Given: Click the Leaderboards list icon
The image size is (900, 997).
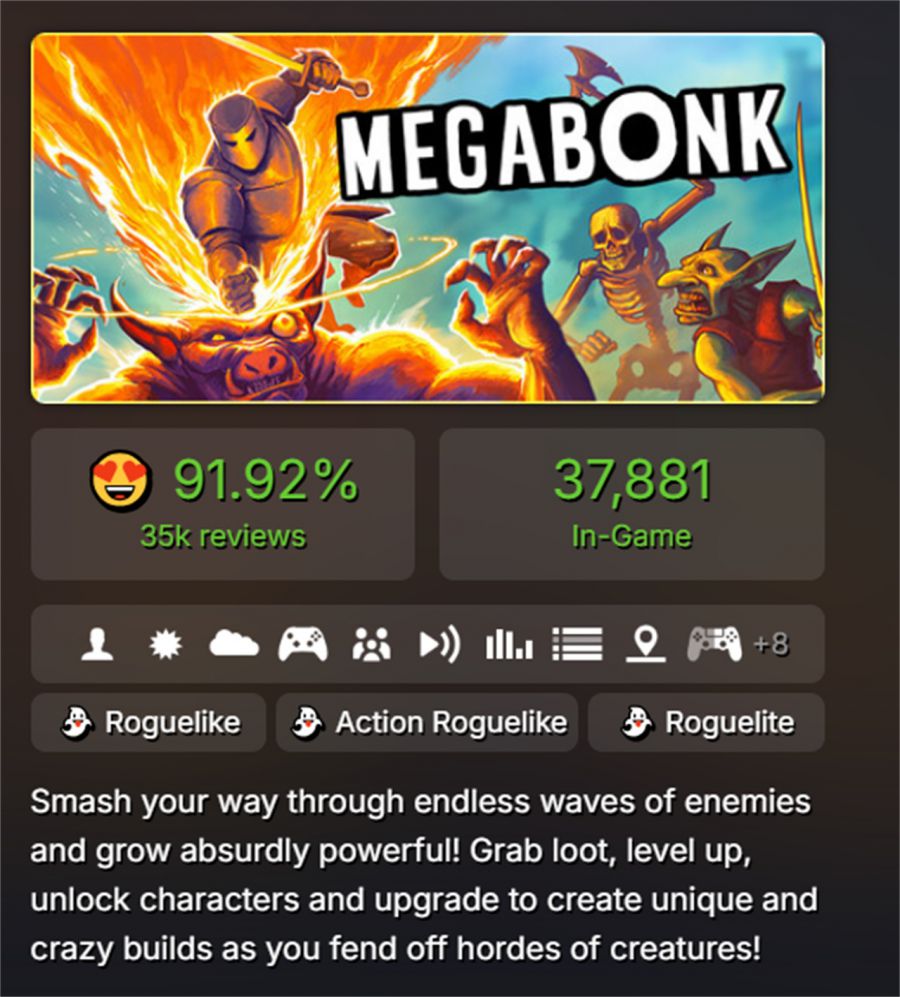Looking at the screenshot, I should [578, 644].
